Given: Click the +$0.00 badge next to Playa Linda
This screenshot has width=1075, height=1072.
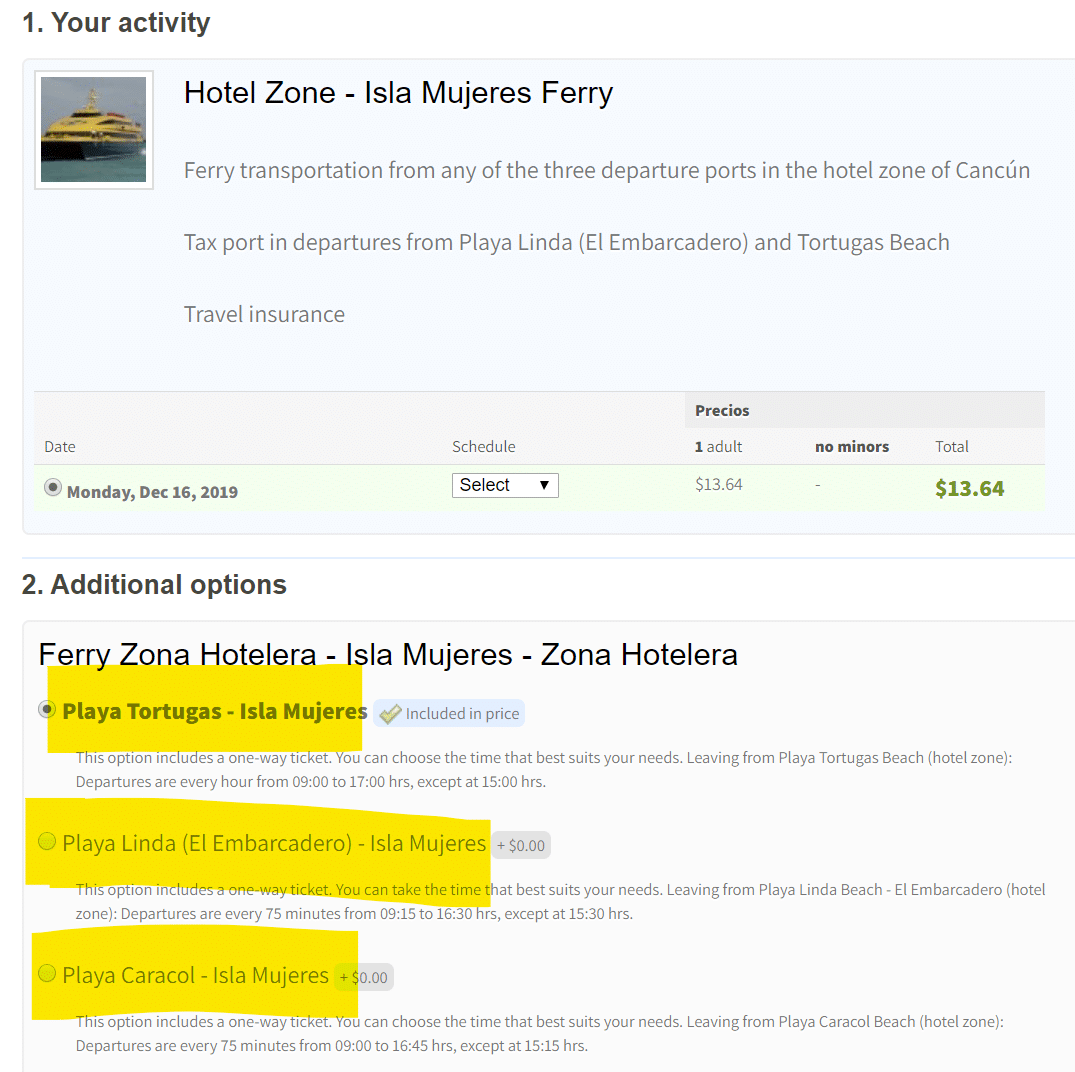Looking at the screenshot, I should coord(521,845).
